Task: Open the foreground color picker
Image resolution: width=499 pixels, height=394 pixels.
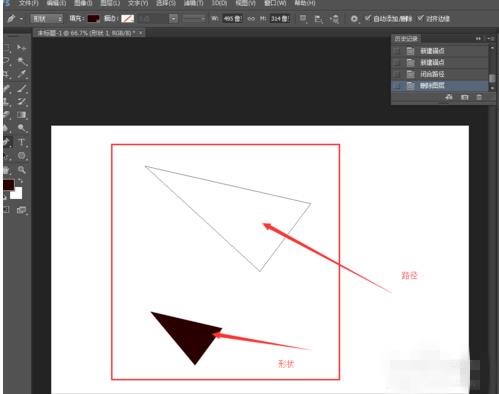Action: [8, 185]
